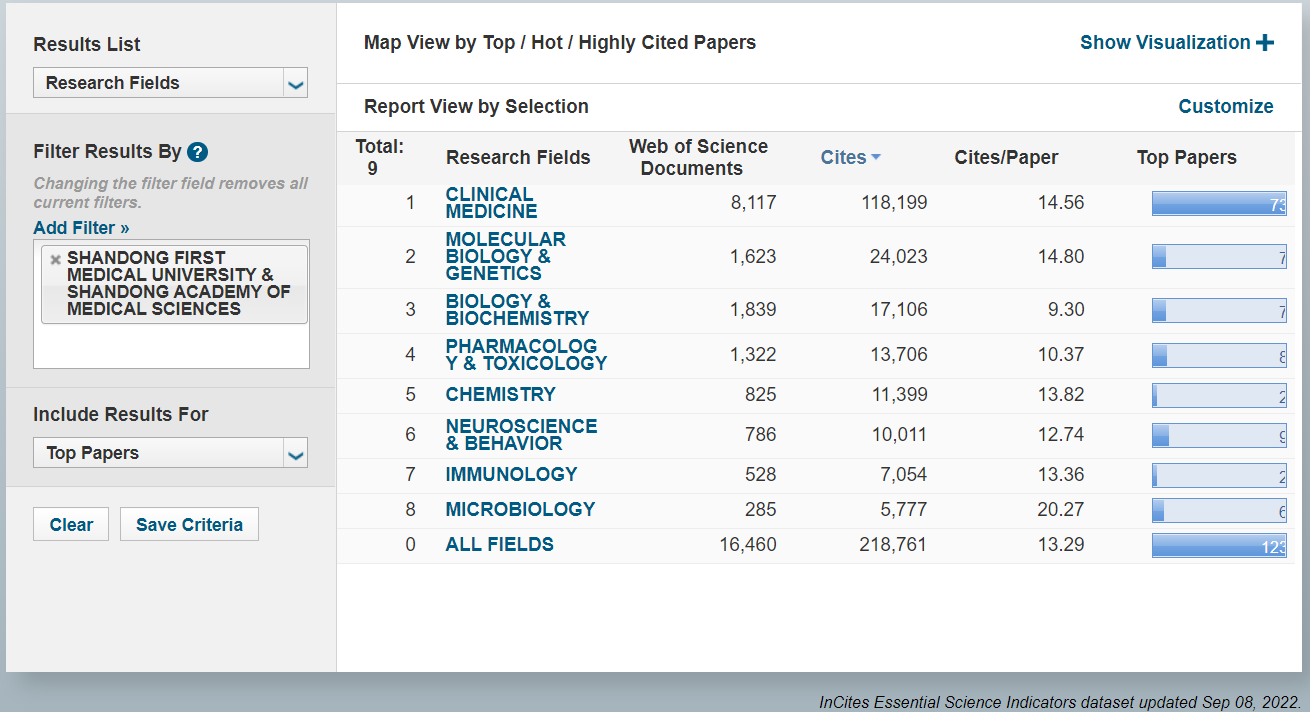Open Pharmacology & Toxicology field link

(525, 355)
